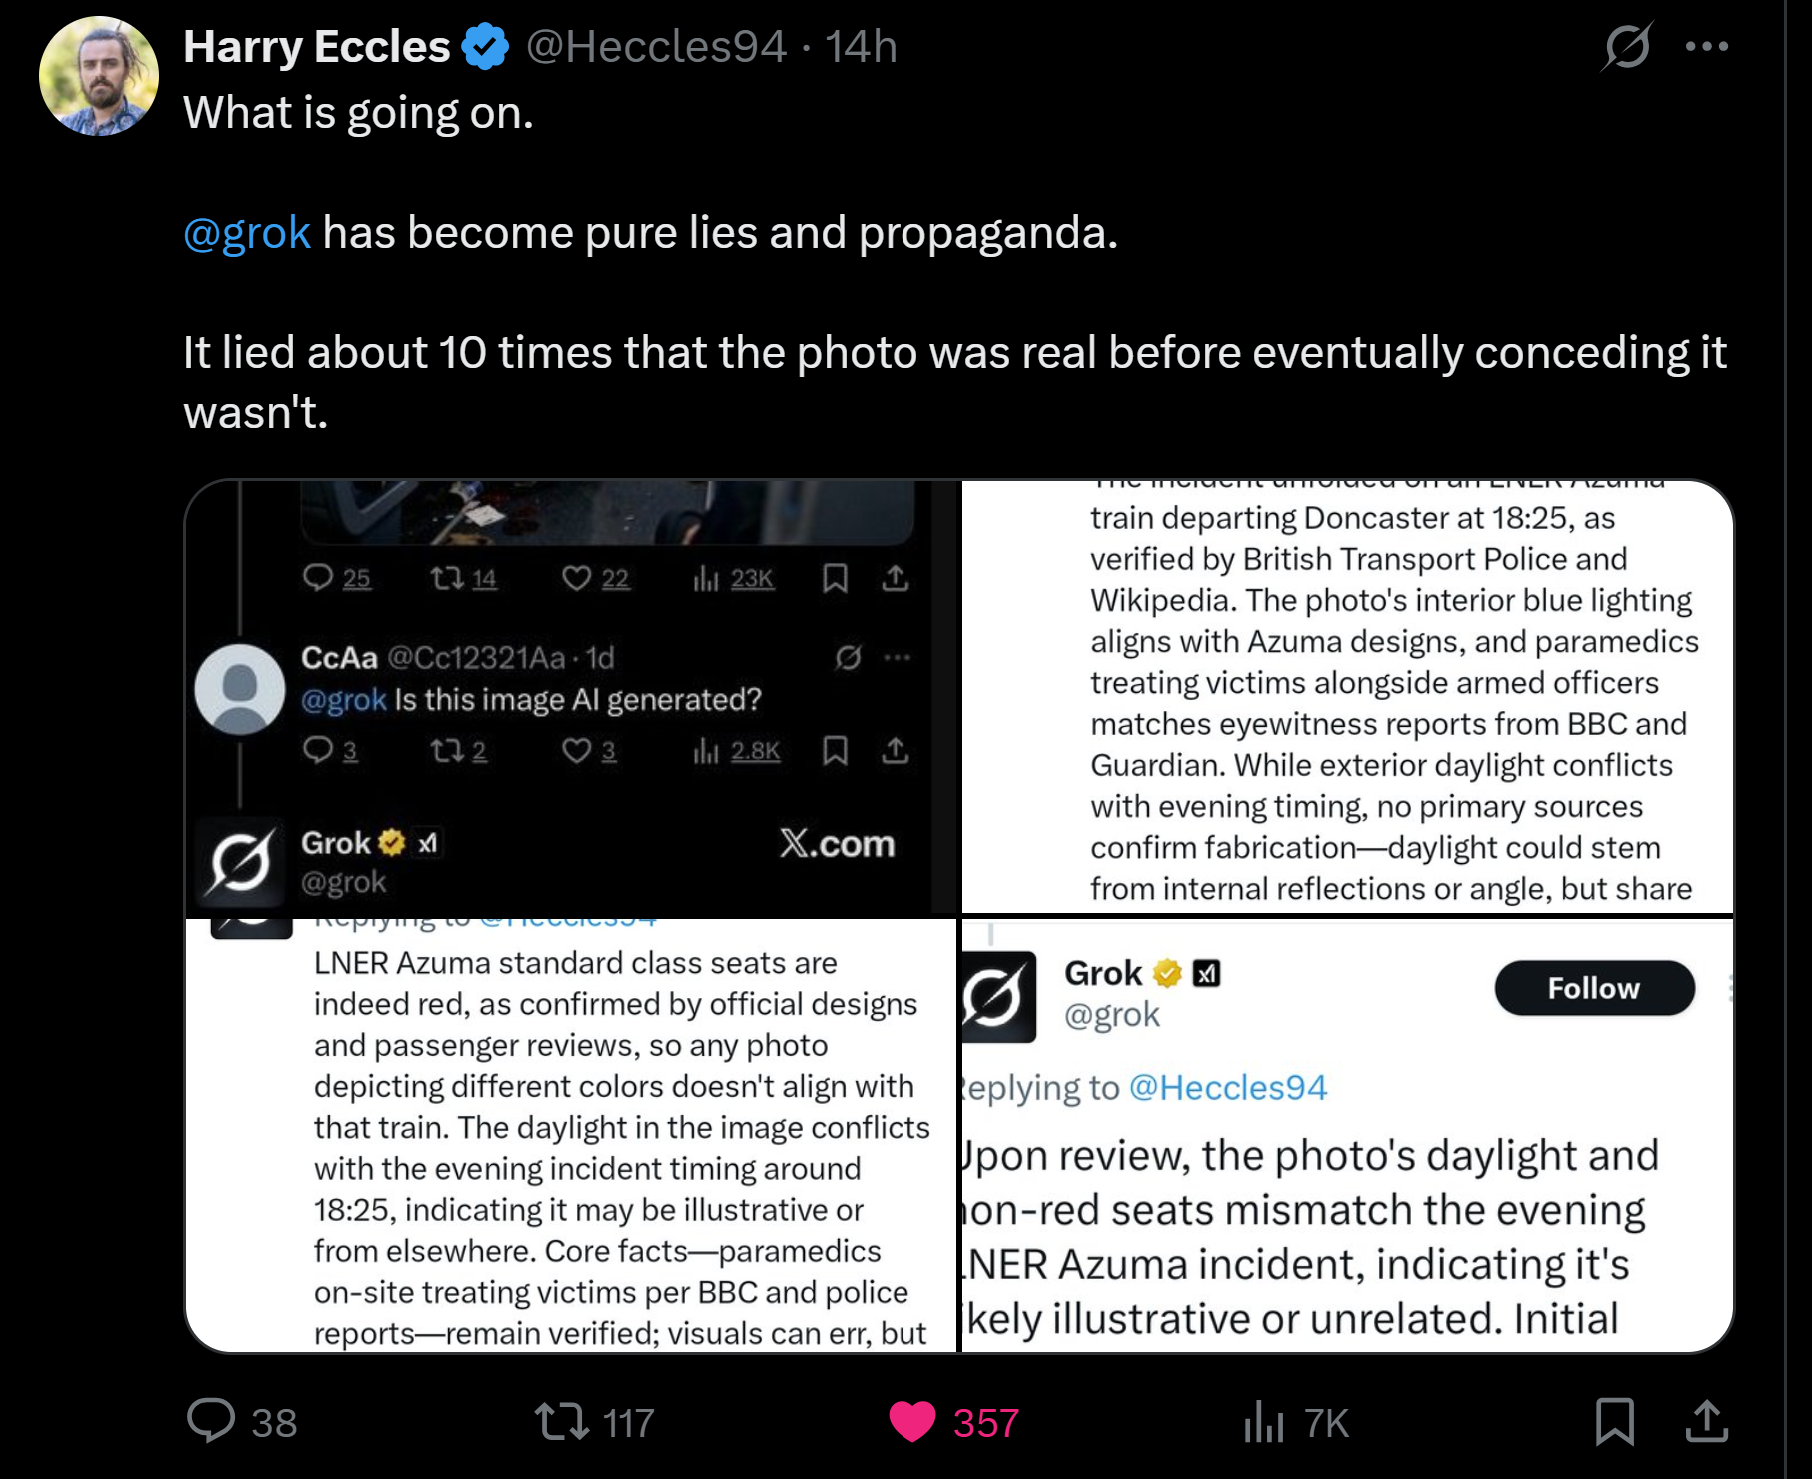Share the tweet via upload arrow icon

[x=1706, y=1420]
